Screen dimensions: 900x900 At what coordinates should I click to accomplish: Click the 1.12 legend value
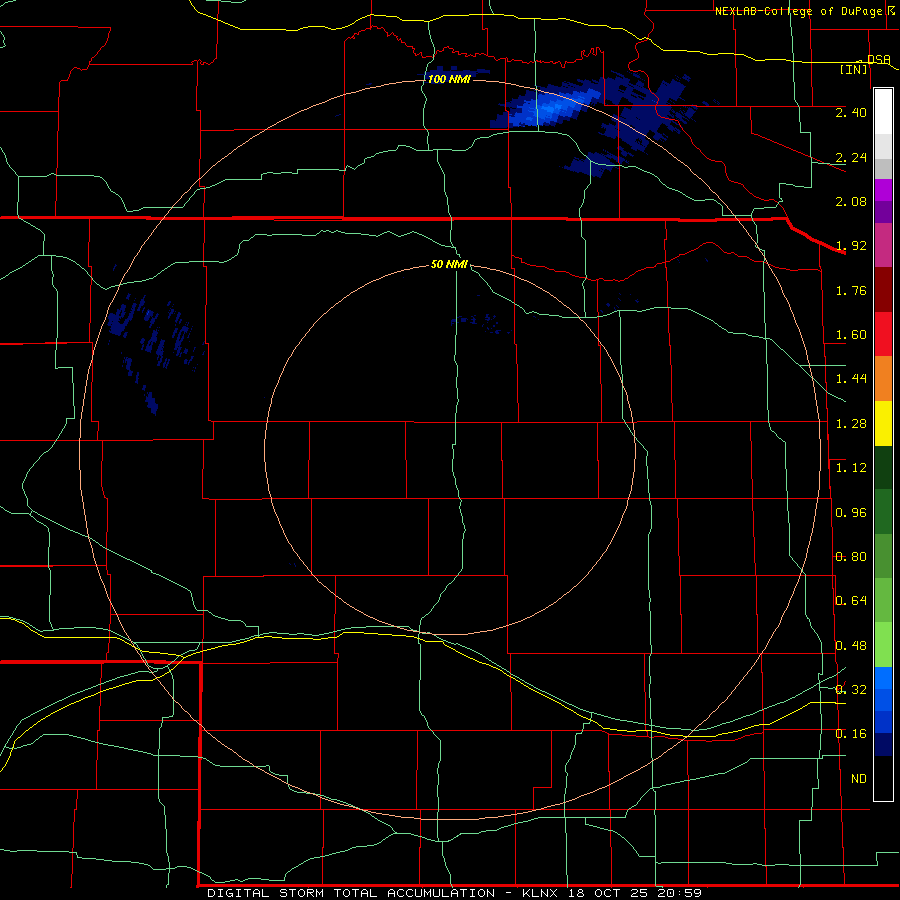(x=851, y=468)
